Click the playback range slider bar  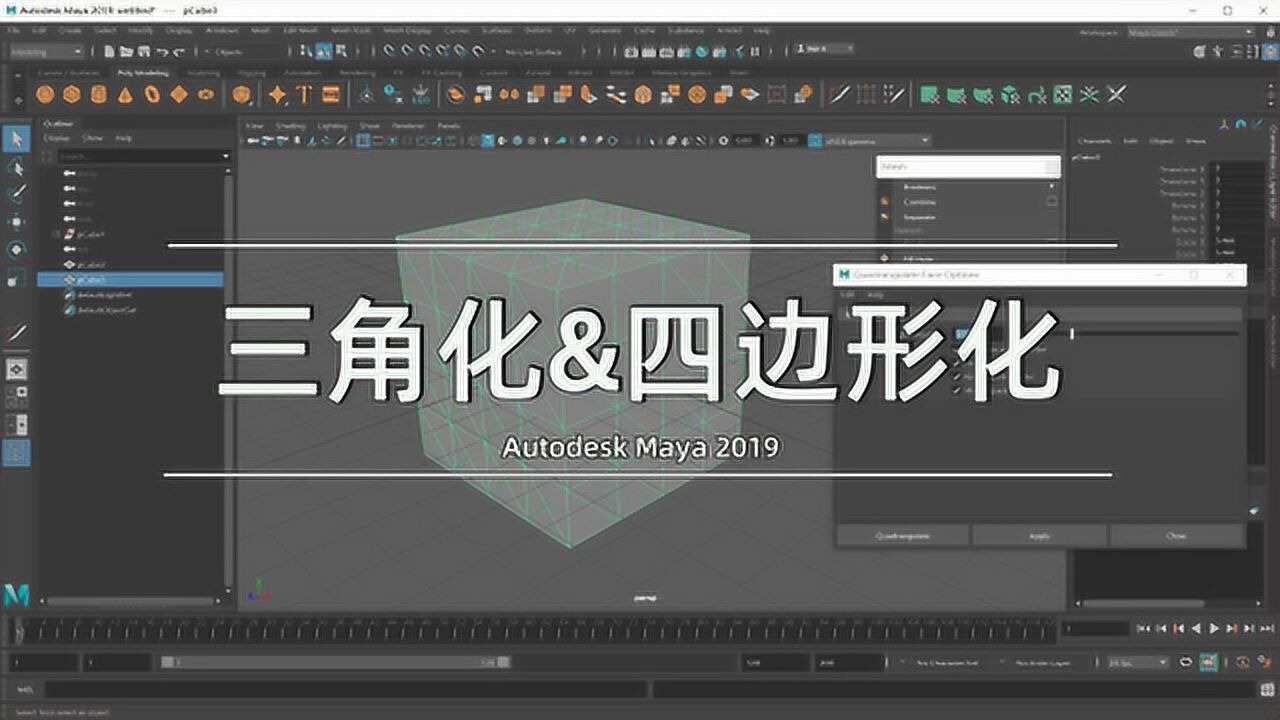335,662
